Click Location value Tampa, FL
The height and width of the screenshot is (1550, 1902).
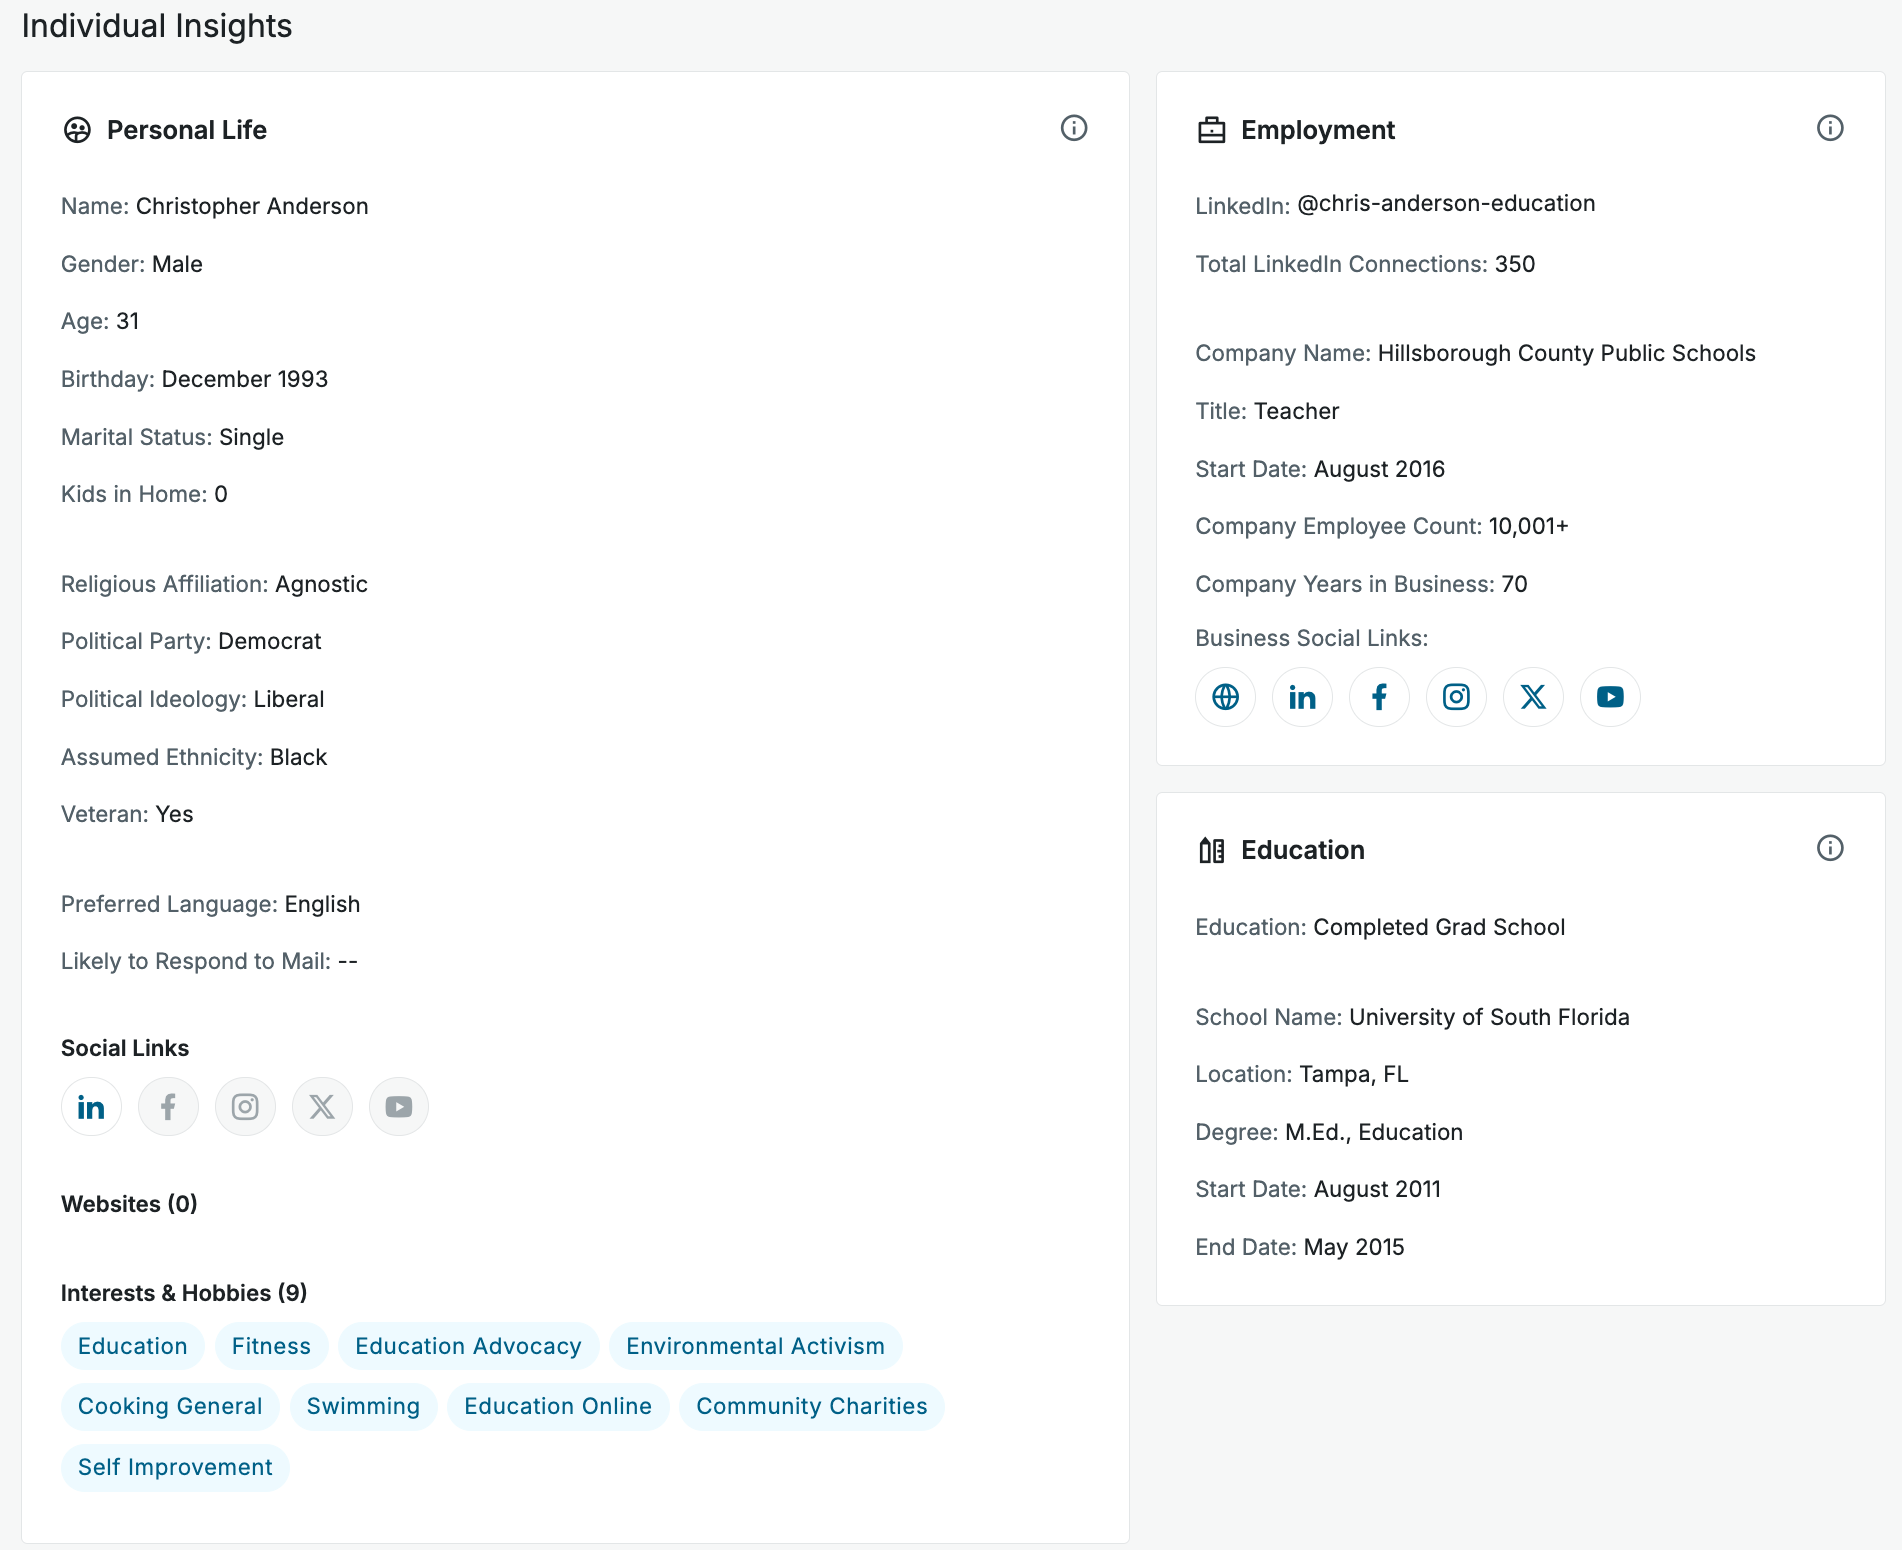pos(1353,1074)
